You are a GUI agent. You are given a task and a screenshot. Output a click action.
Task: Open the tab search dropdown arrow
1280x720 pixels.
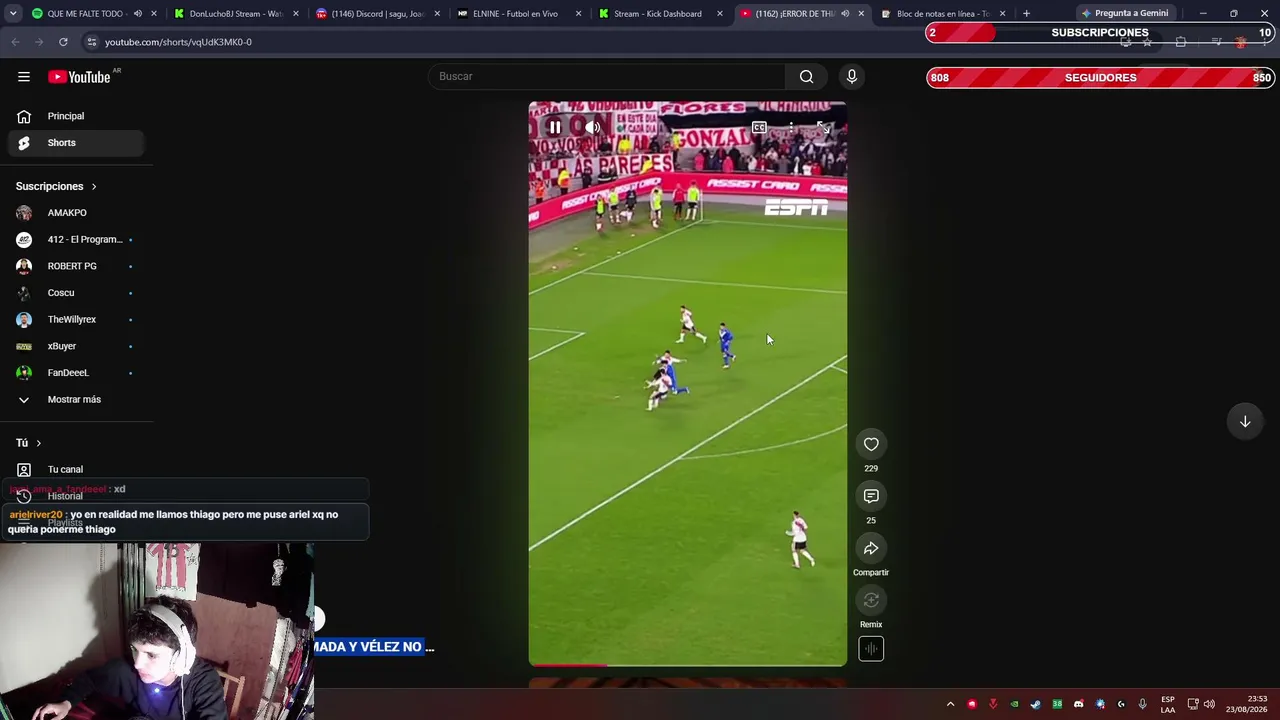15,14
